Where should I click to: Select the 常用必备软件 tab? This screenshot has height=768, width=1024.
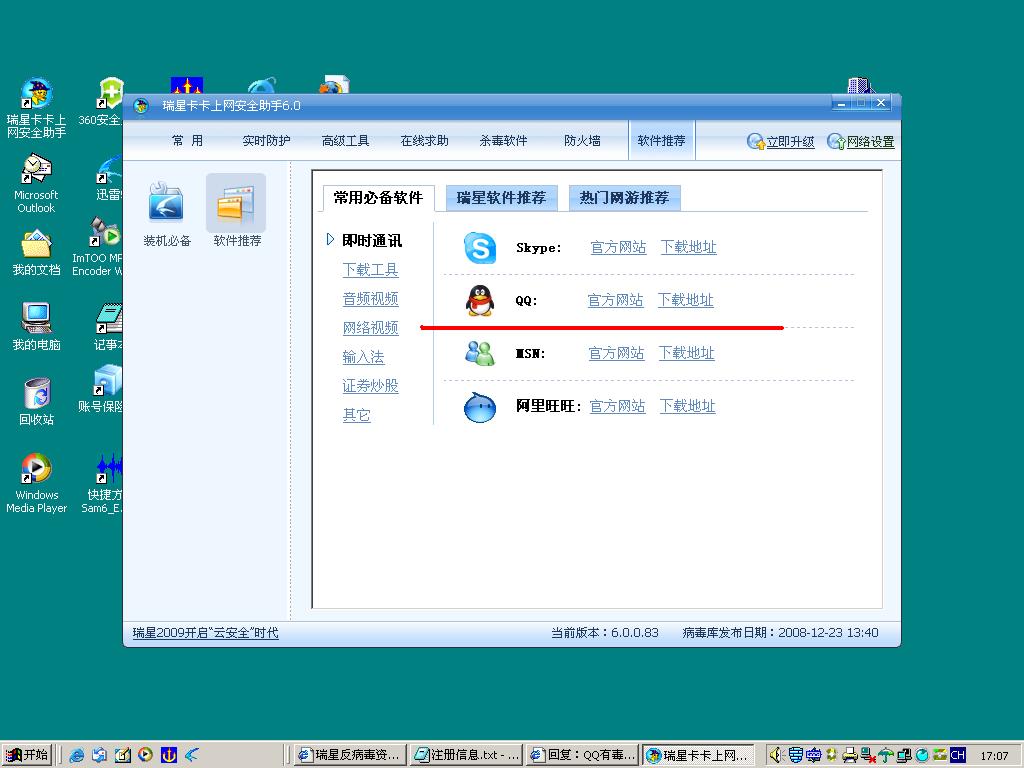(x=378, y=198)
